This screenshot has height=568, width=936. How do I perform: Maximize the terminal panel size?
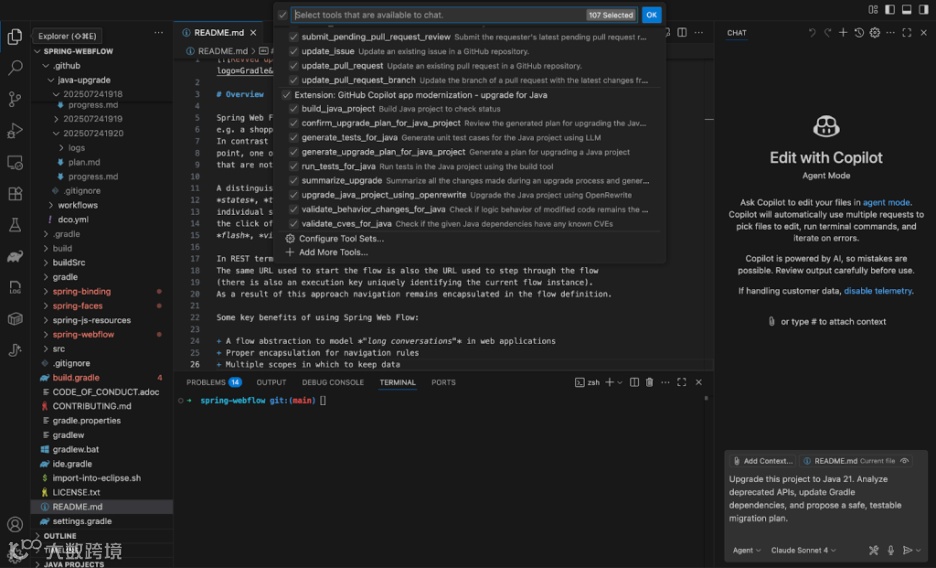point(682,382)
